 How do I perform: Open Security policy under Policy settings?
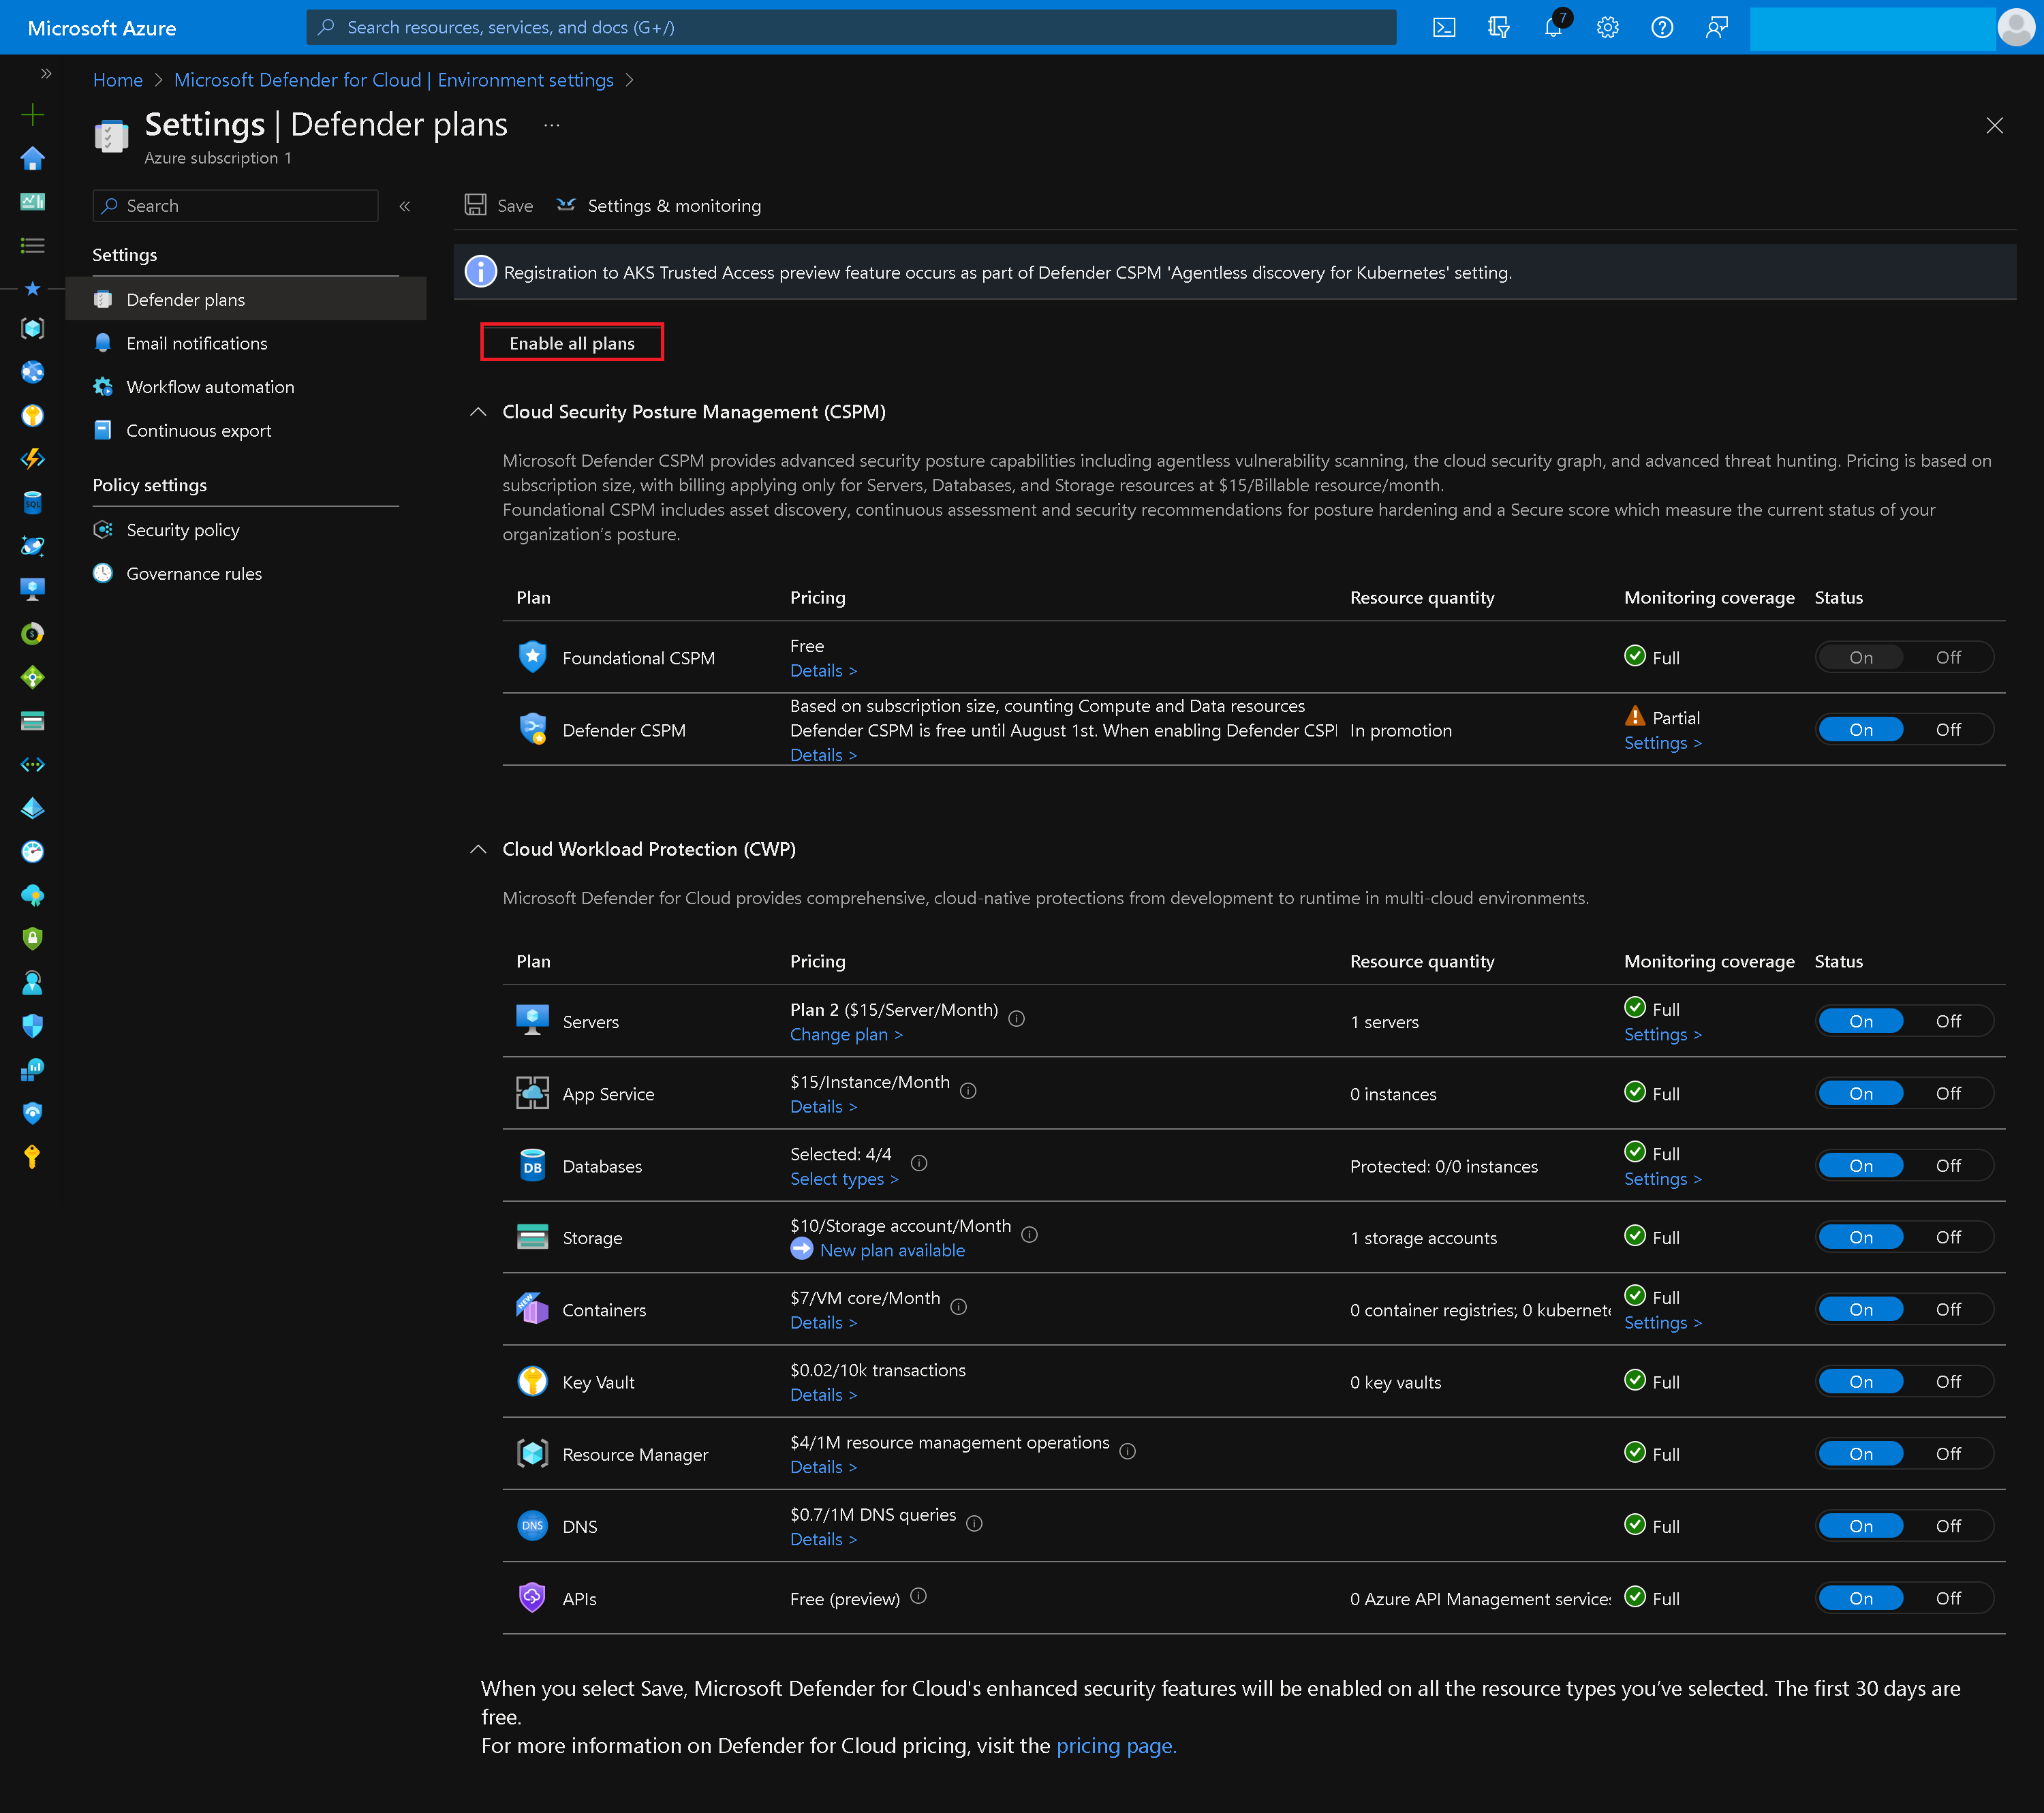pos(183,529)
